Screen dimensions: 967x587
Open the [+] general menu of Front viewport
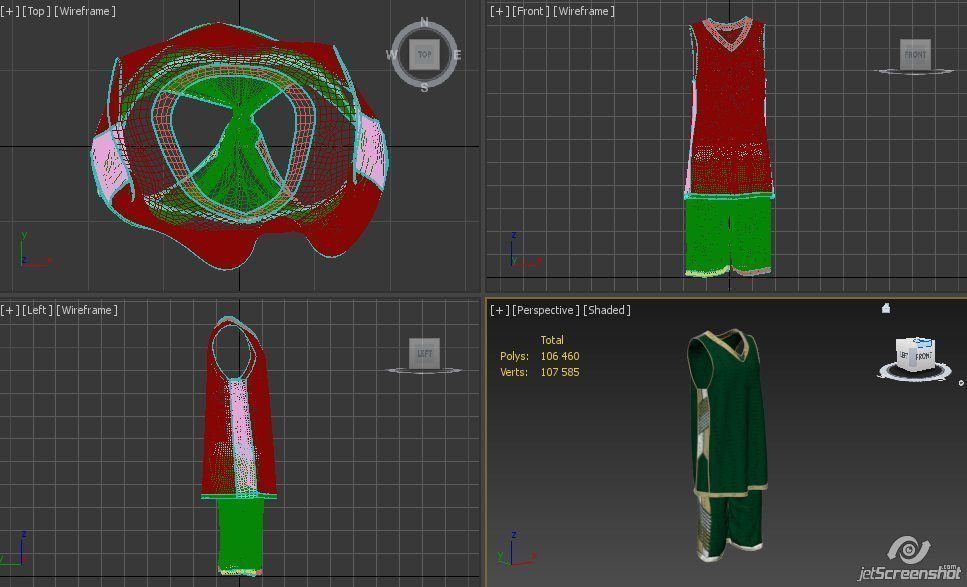[500, 11]
